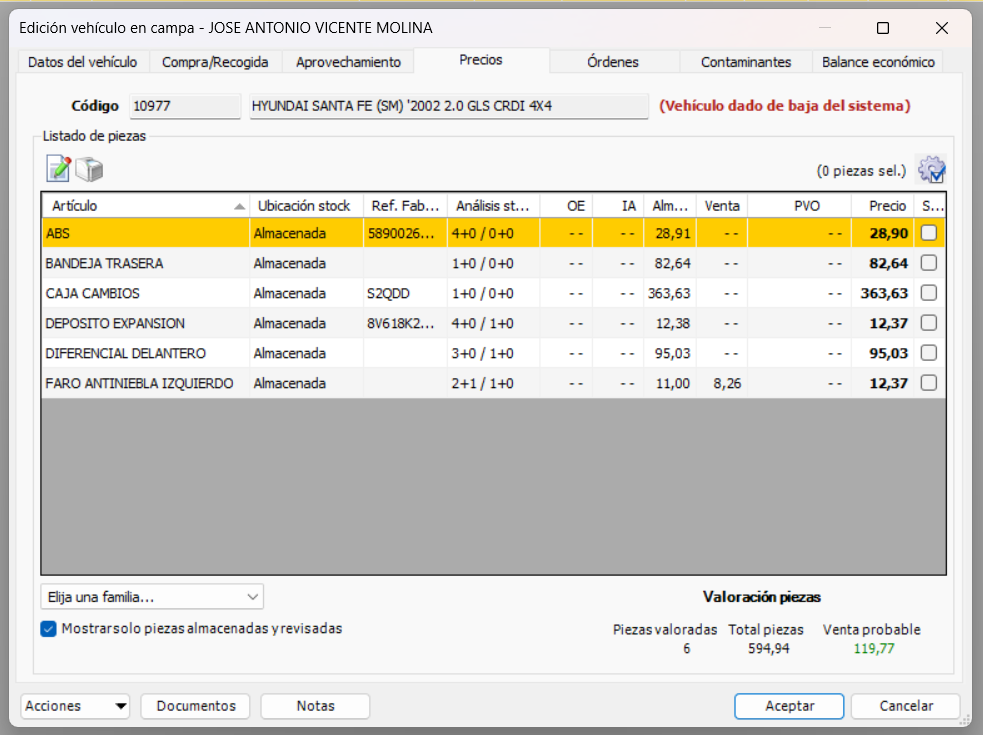983x735 pixels.
Task: Switch to the Órdenes tab
Action: tap(613, 61)
